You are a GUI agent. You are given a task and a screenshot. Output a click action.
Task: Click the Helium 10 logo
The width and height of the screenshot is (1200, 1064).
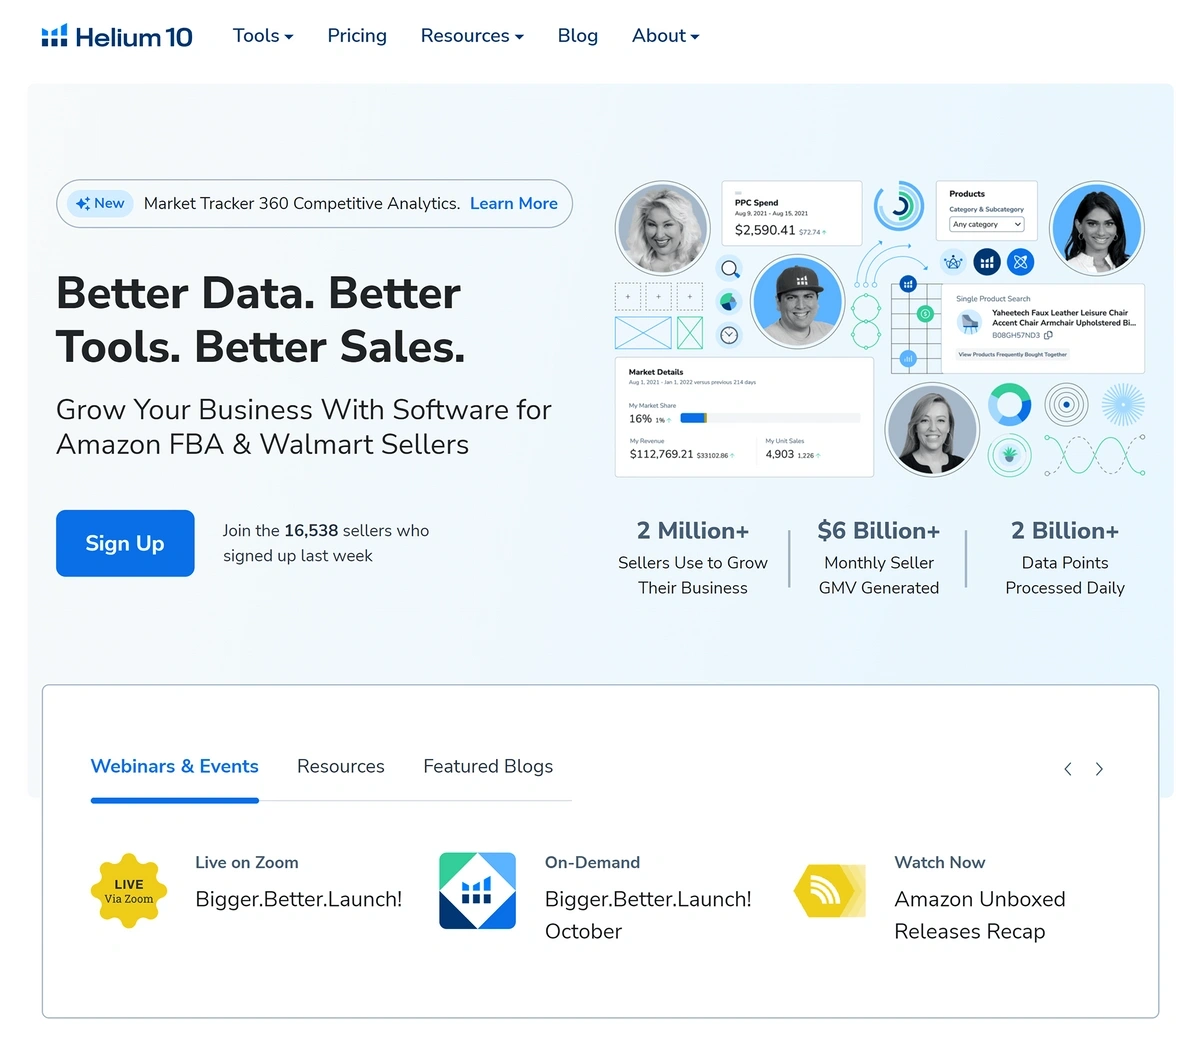click(116, 37)
